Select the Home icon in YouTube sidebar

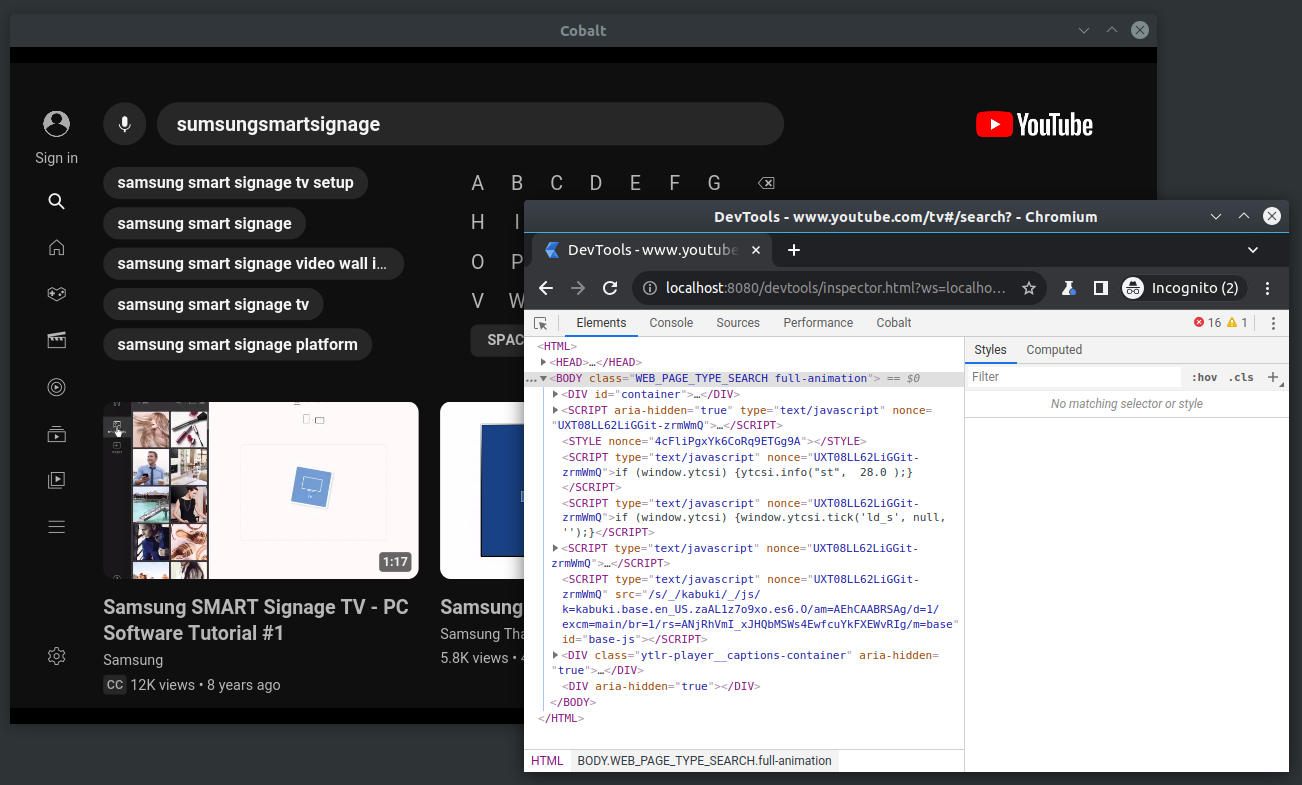(x=56, y=247)
